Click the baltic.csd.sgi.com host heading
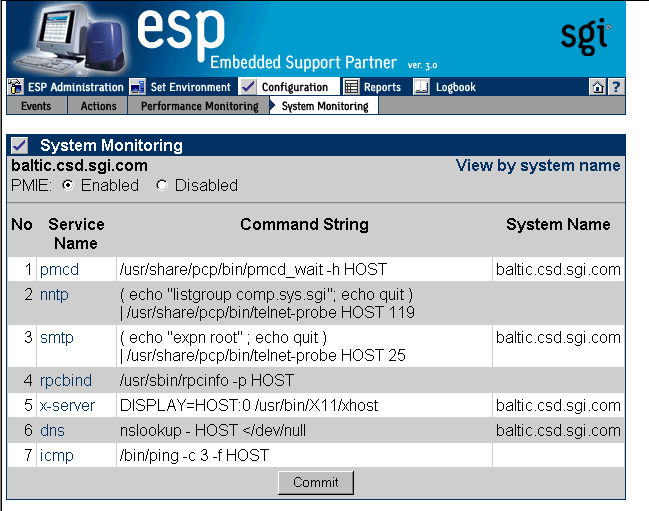The width and height of the screenshot is (649, 511). [x=79, y=166]
